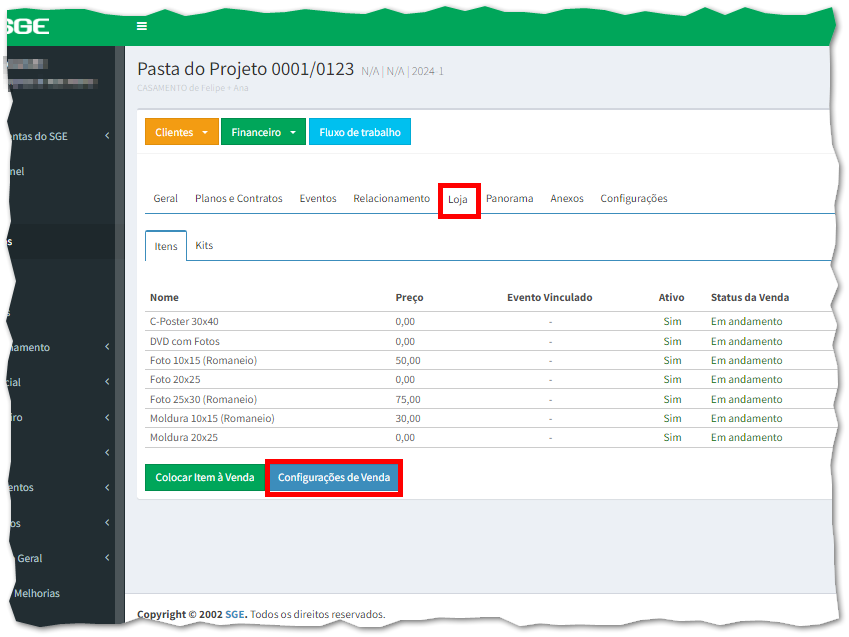Click the Moldura 20x25 item
The height and width of the screenshot is (637, 849).
point(184,437)
